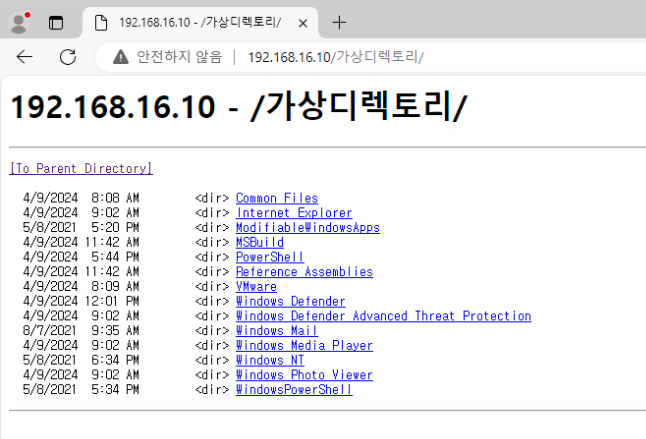
Task: Open the VMware directory link
Action: click(256, 286)
